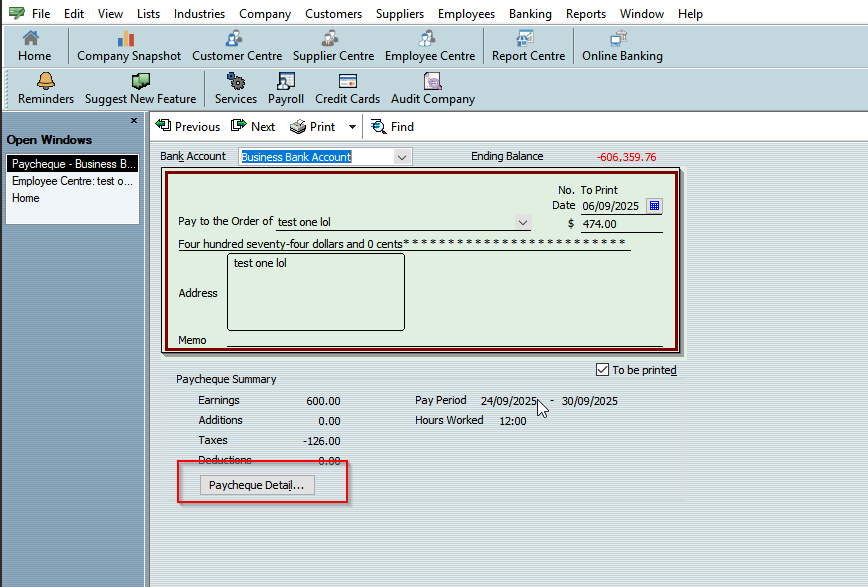The height and width of the screenshot is (587, 868).
Task: Click the Date field showing 06/09/2025
Action: pyautogui.click(x=613, y=206)
